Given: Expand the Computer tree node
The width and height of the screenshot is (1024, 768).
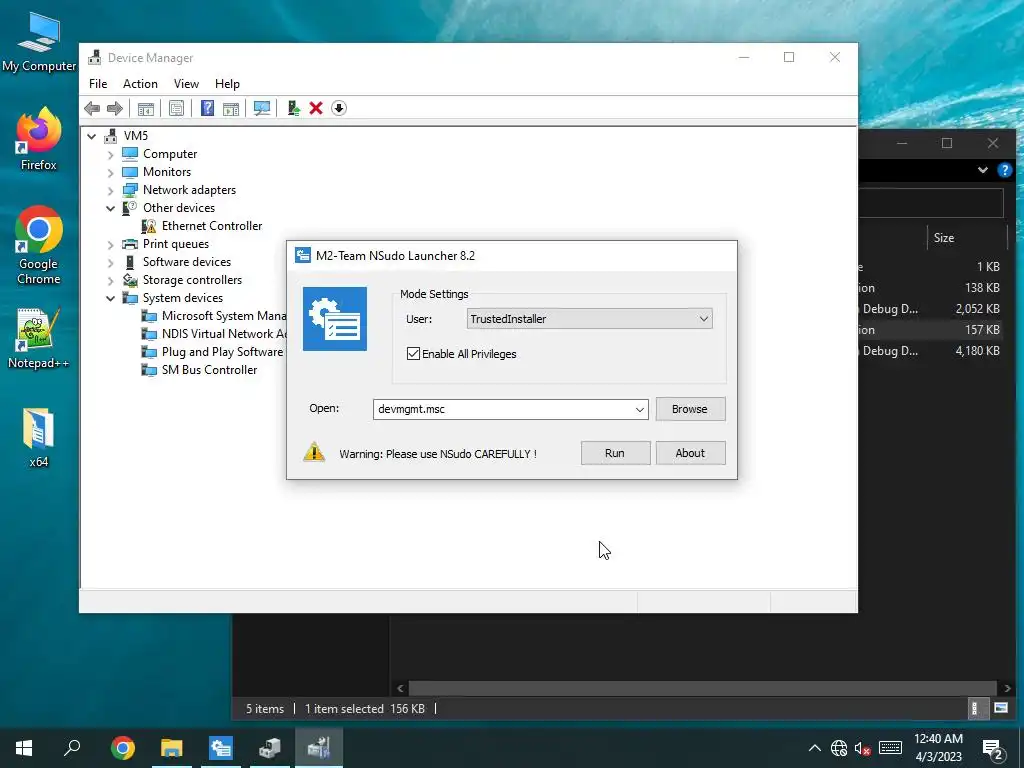Looking at the screenshot, I should click(110, 155).
